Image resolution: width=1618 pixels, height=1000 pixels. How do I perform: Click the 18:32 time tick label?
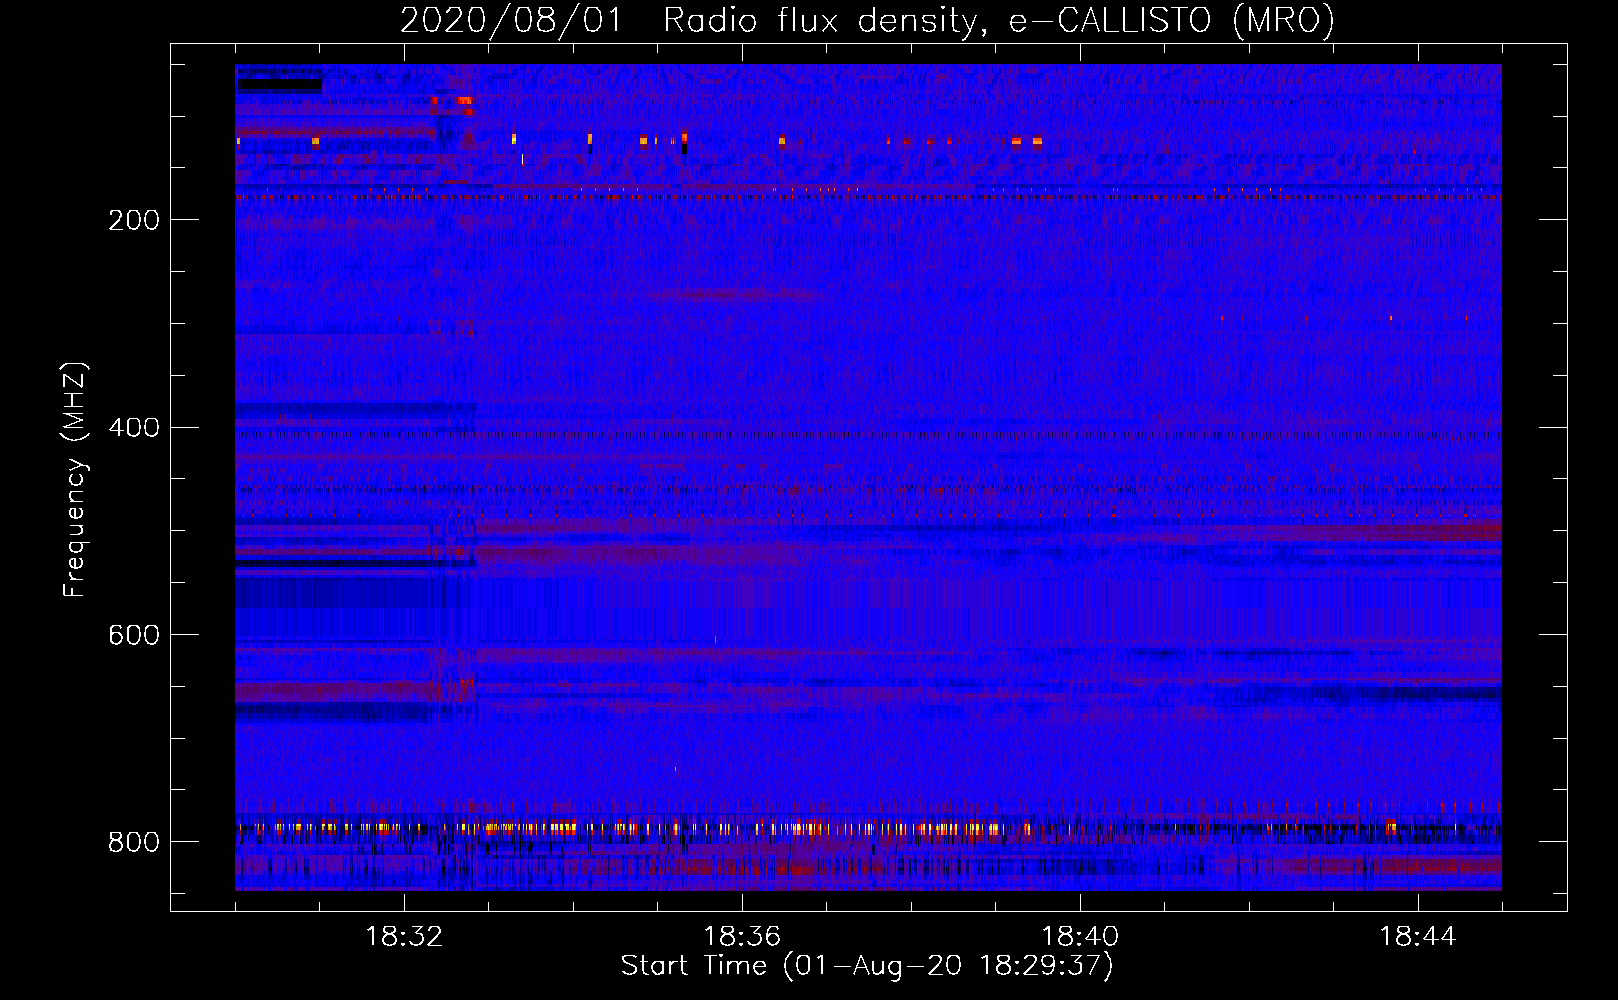[404, 937]
